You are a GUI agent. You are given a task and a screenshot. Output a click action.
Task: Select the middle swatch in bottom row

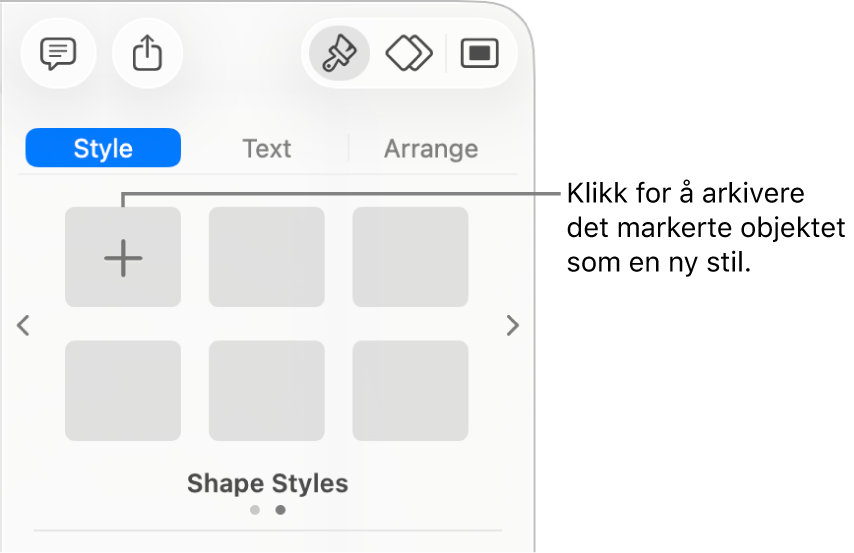point(267,390)
